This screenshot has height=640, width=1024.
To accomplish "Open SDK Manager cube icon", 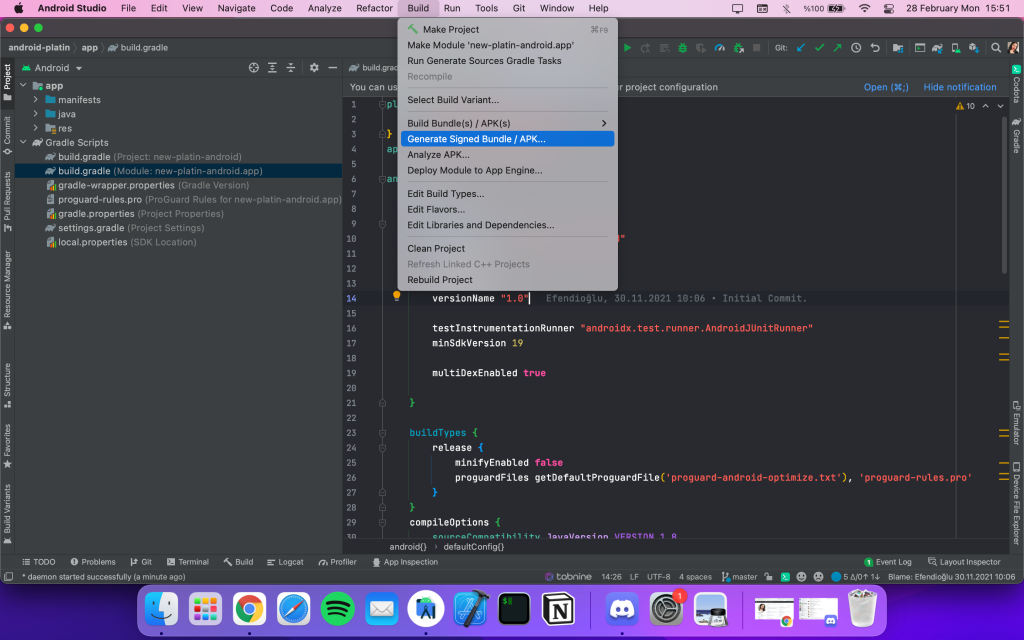I will pos(974,48).
